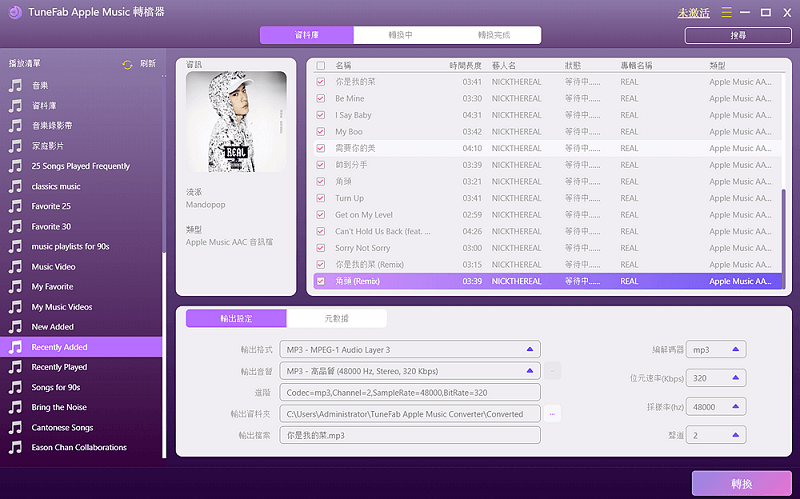
Task: Open the 未激活 not-activated link
Action: click(694, 13)
